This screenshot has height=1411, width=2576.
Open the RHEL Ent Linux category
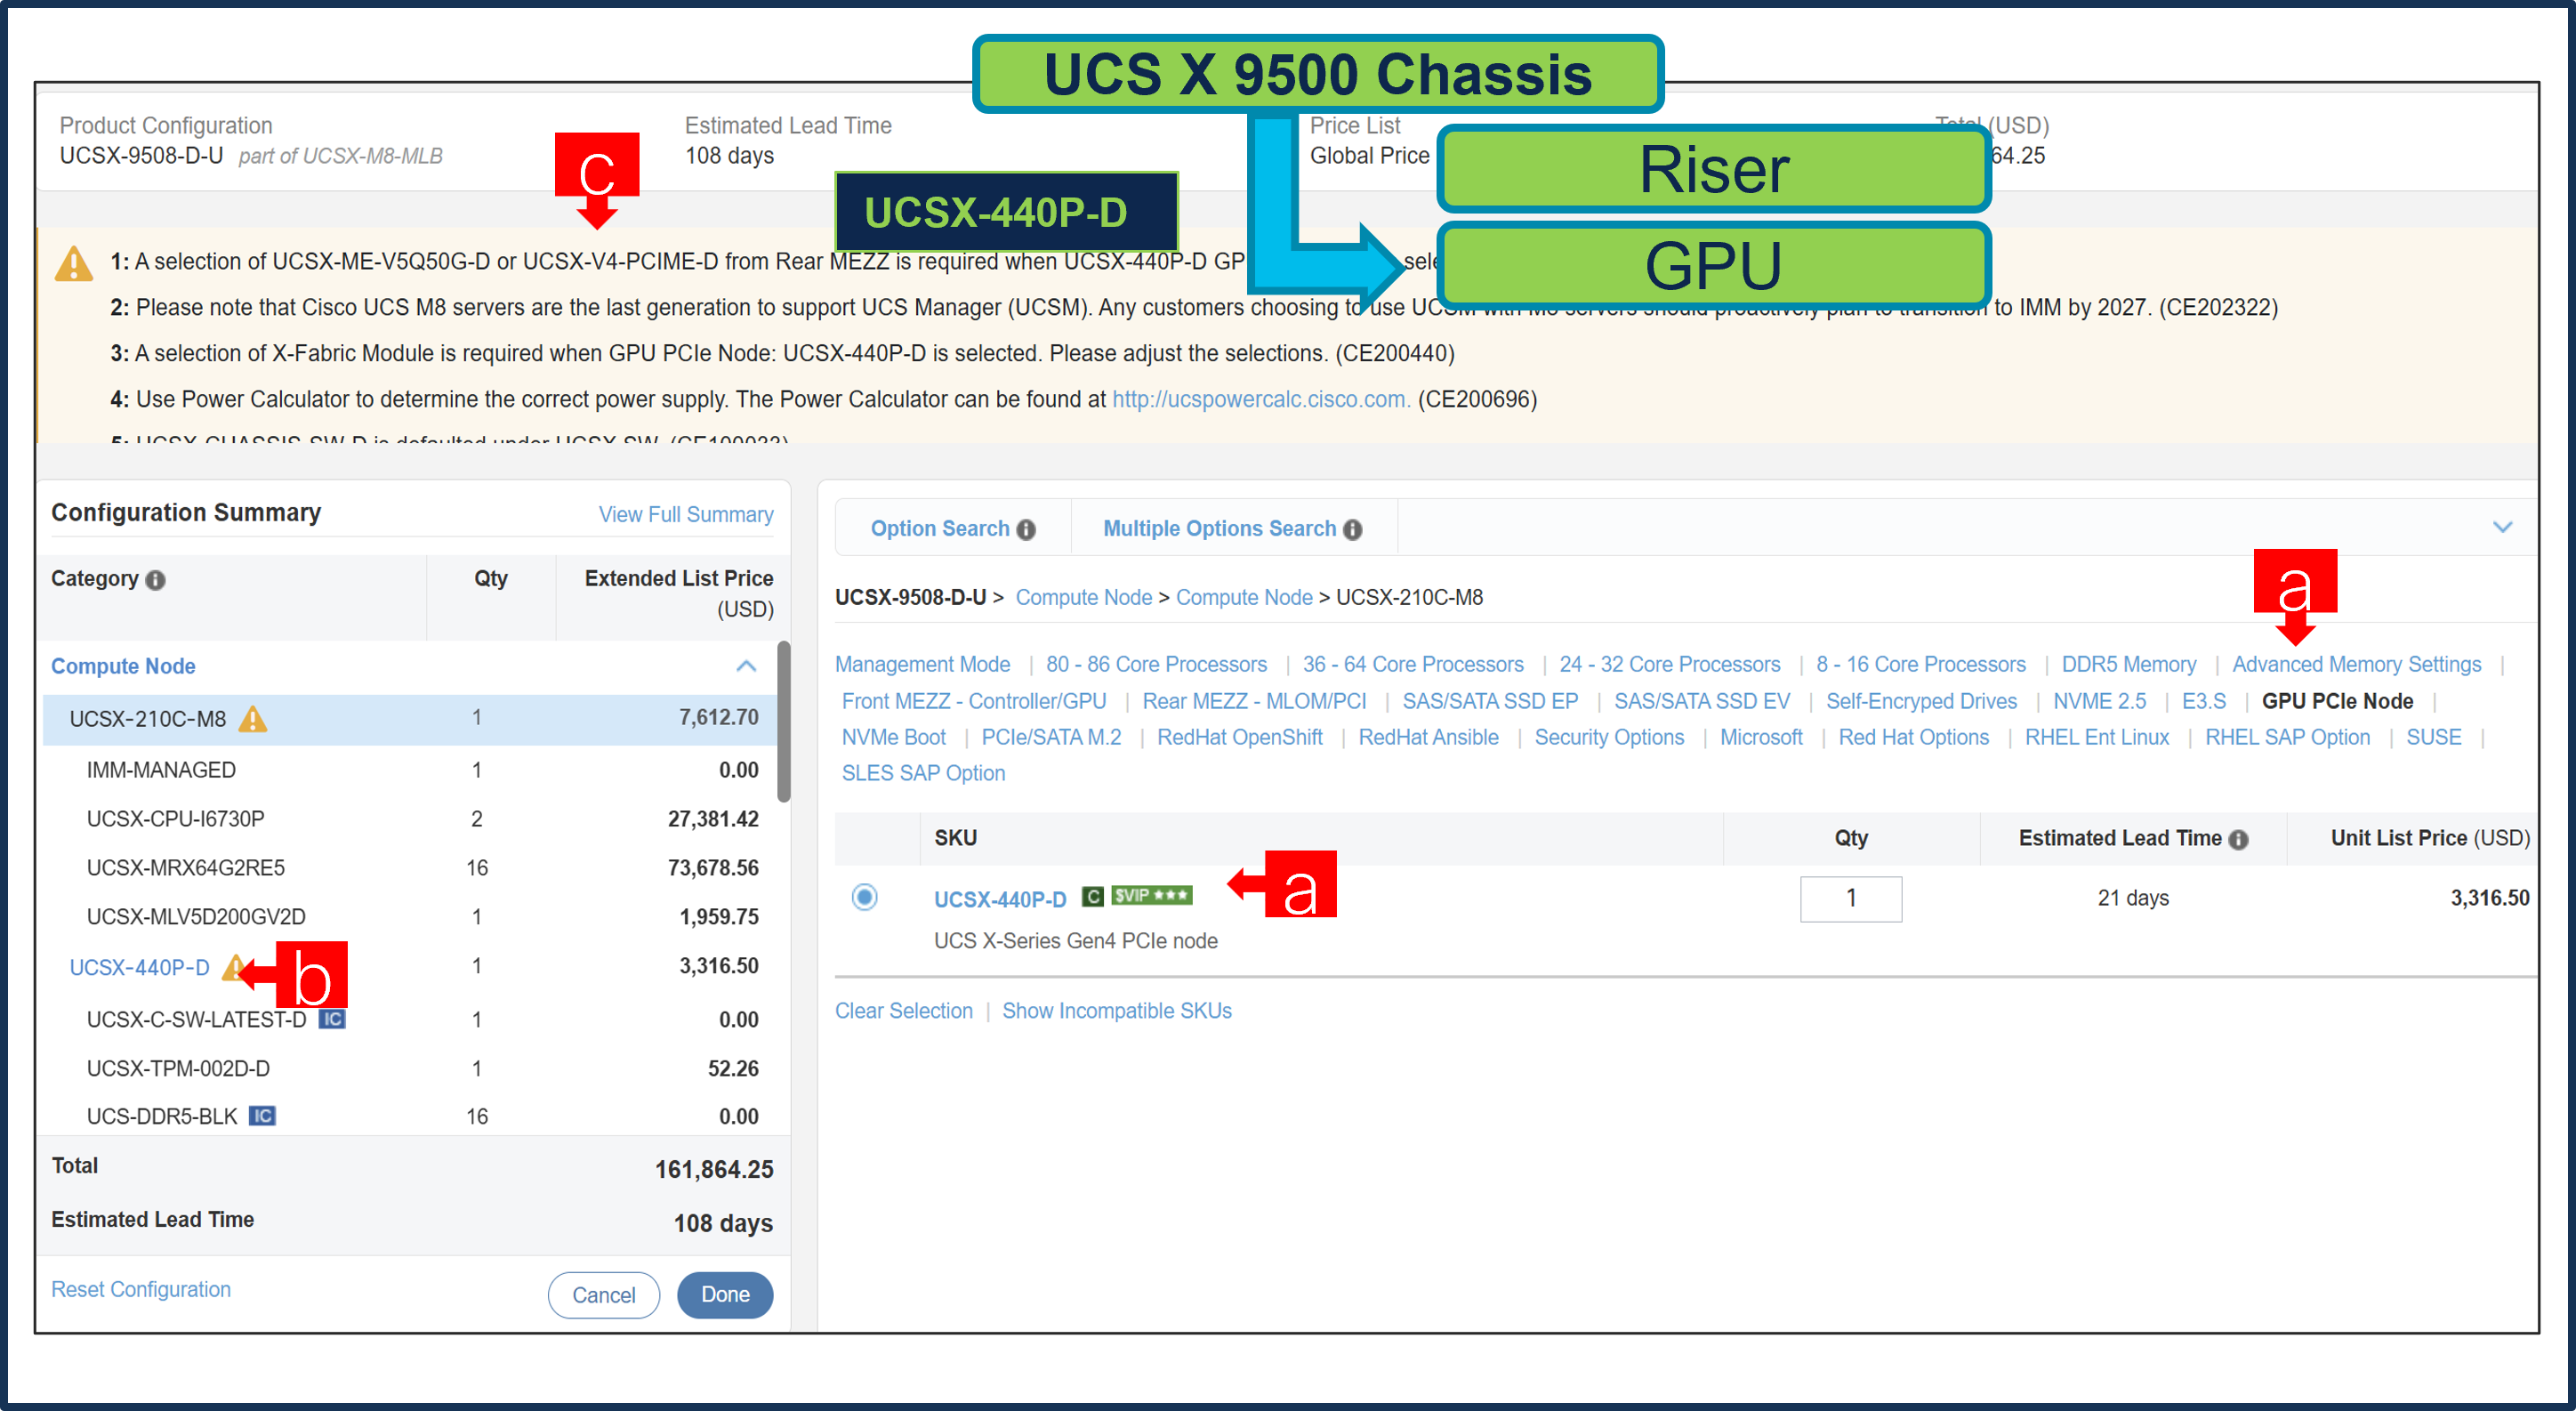(x=2097, y=737)
